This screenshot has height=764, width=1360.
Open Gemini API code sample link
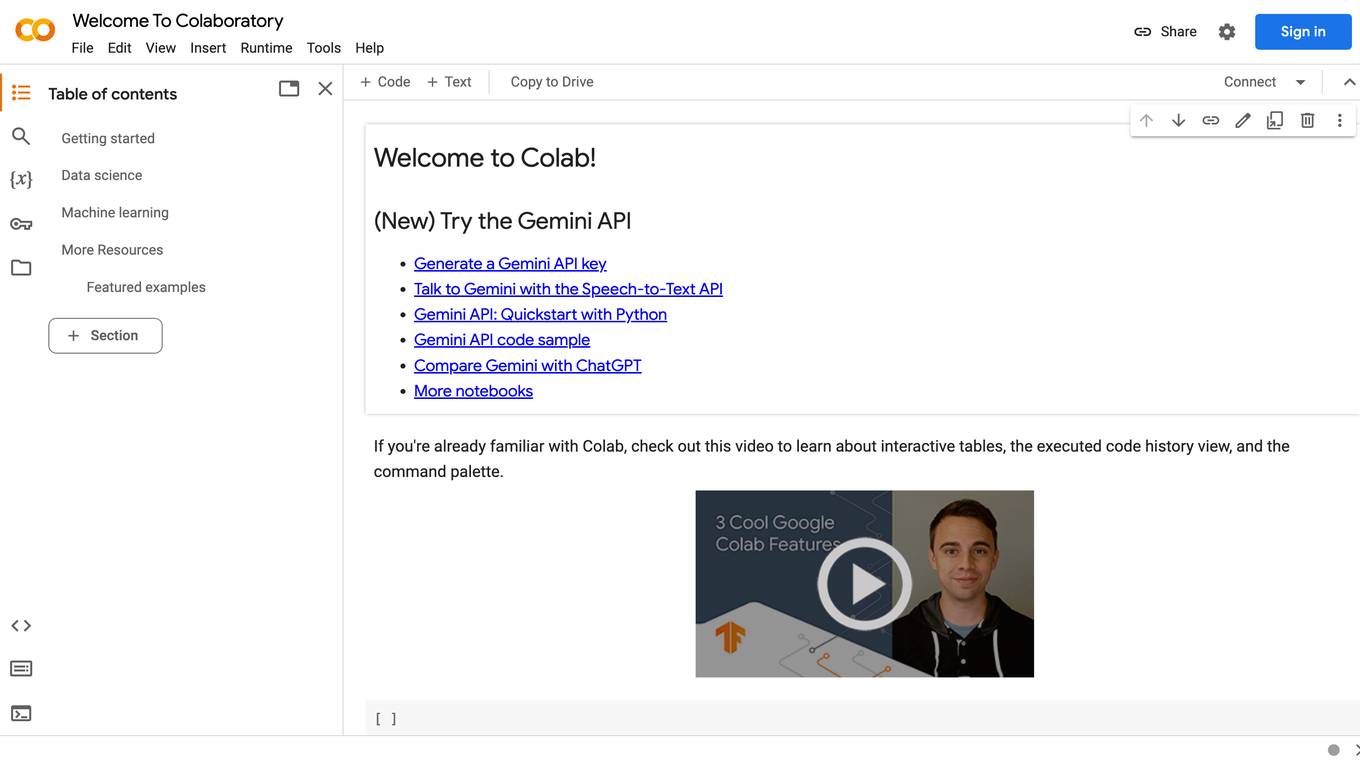[x=502, y=340]
